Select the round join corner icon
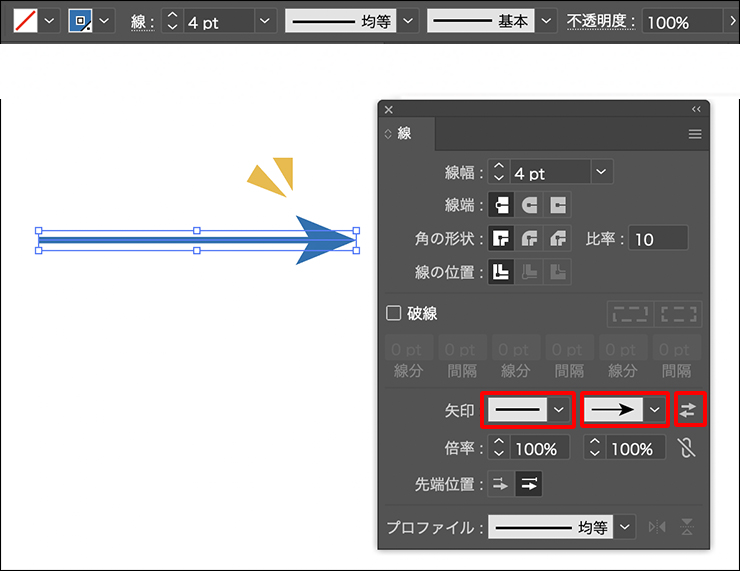The height and width of the screenshot is (571, 740). pos(529,239)
